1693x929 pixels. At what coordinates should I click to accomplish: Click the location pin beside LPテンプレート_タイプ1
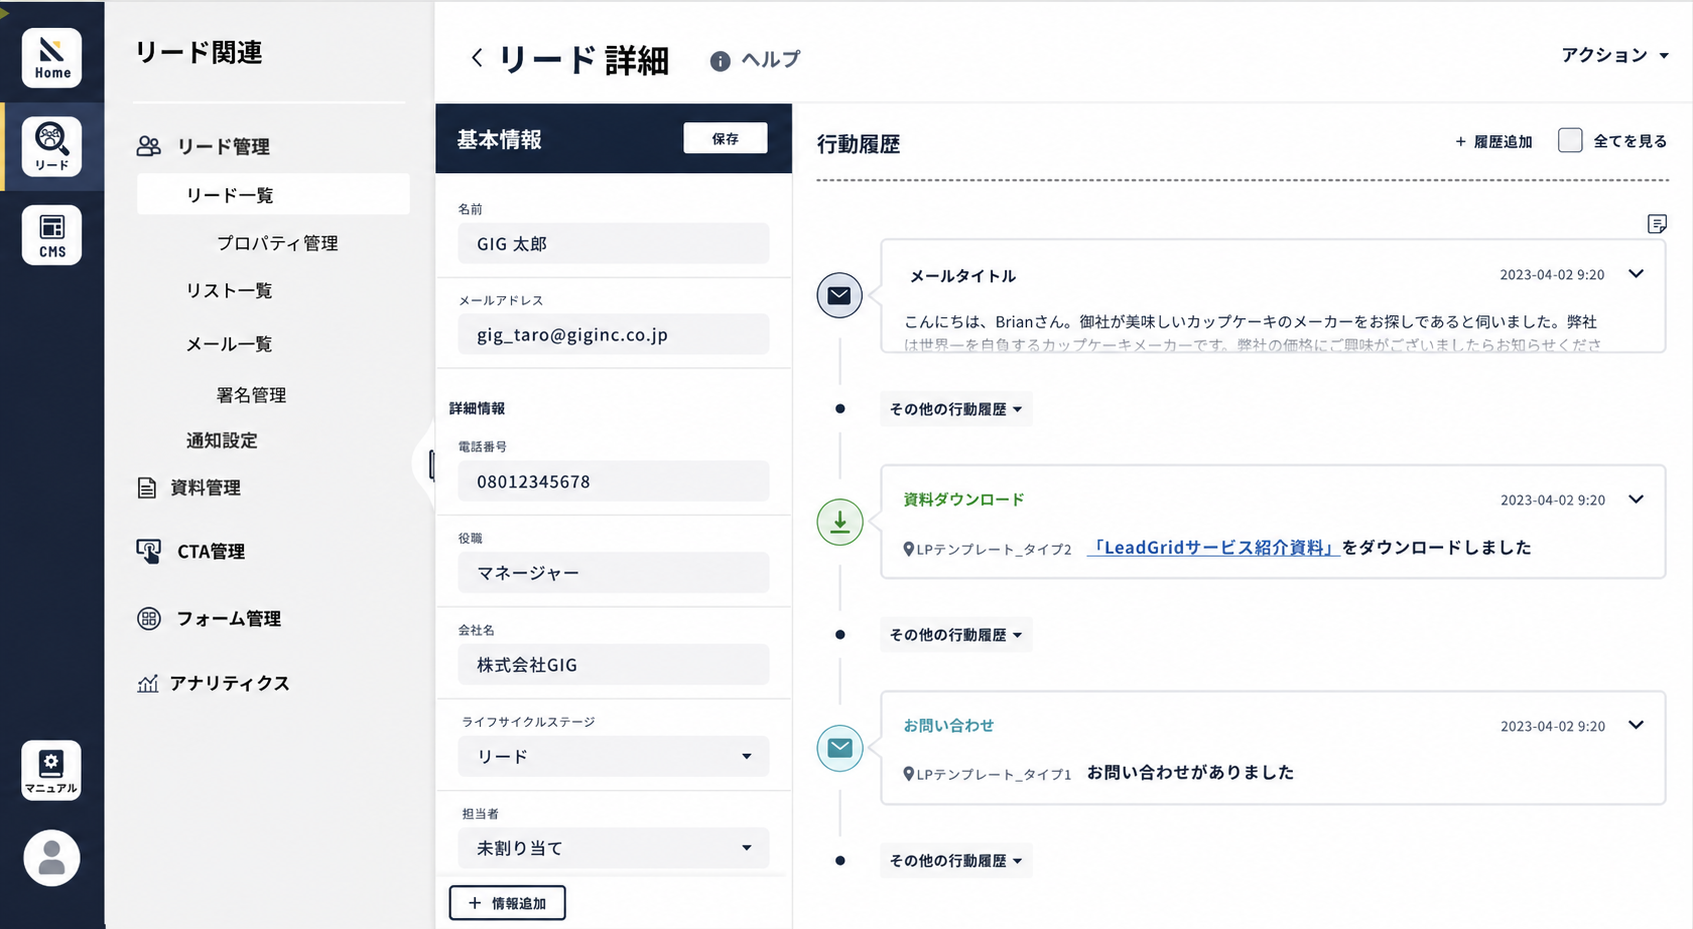[x=909, y=774]
